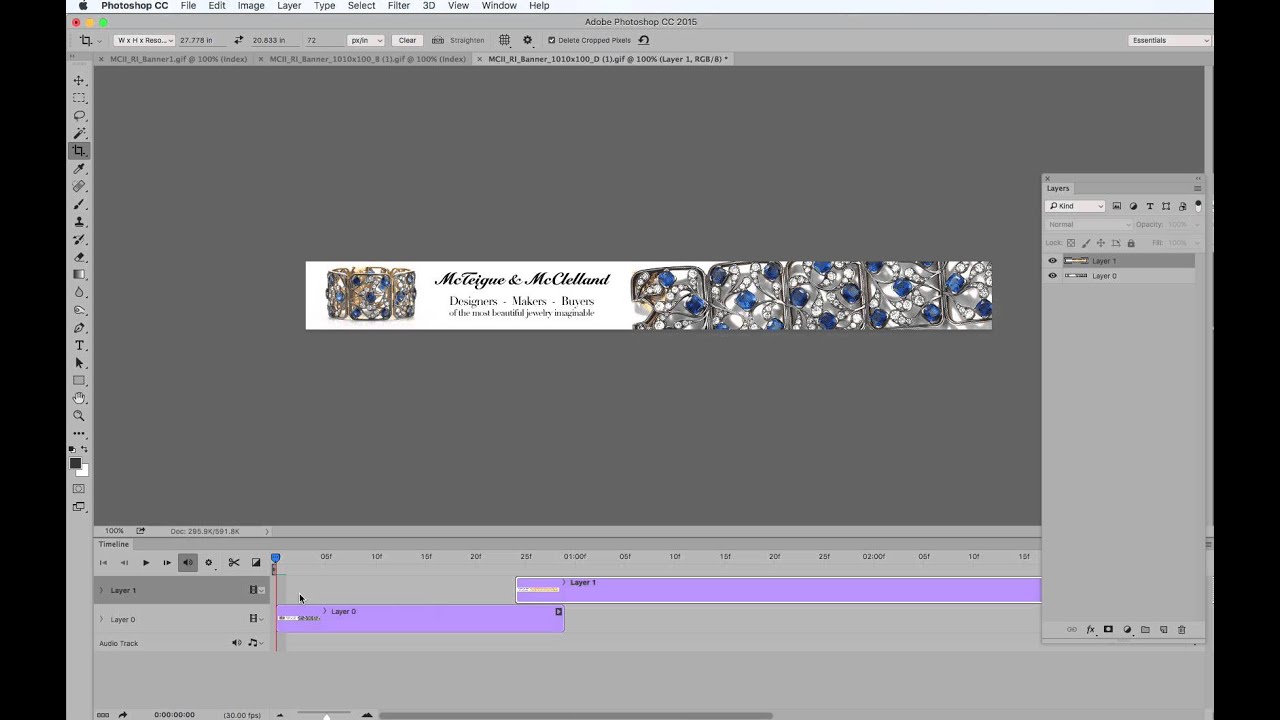Select the Quick Selection tool
Image resolution: width=1280 pixels, height=720 pixels.
[79, 133]
